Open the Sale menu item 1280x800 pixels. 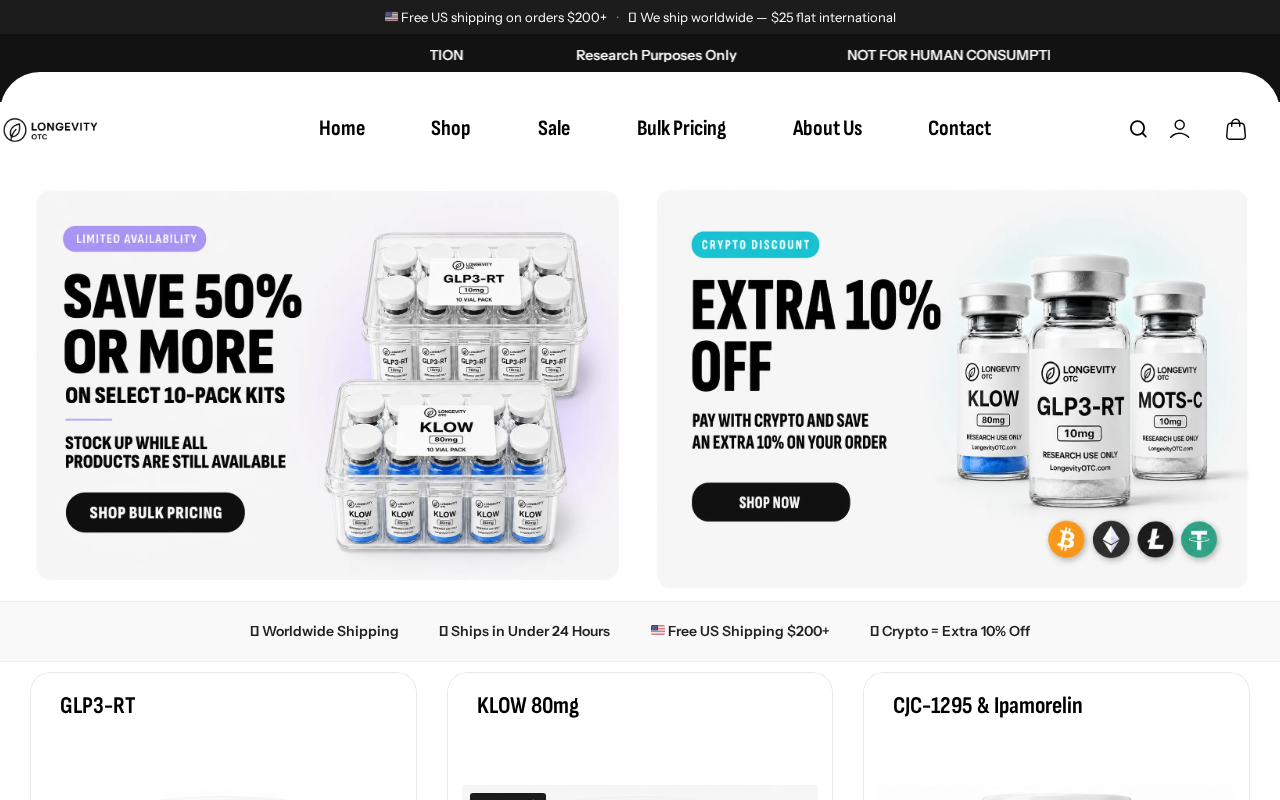tap(554, 128)
